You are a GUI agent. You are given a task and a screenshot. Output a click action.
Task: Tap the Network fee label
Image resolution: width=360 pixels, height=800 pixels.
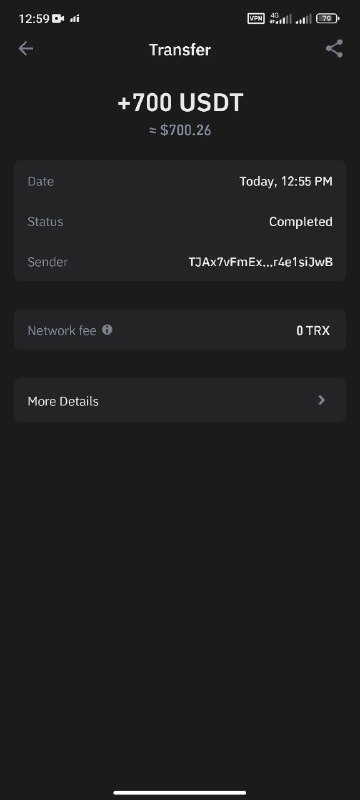[x=62, y=331]
